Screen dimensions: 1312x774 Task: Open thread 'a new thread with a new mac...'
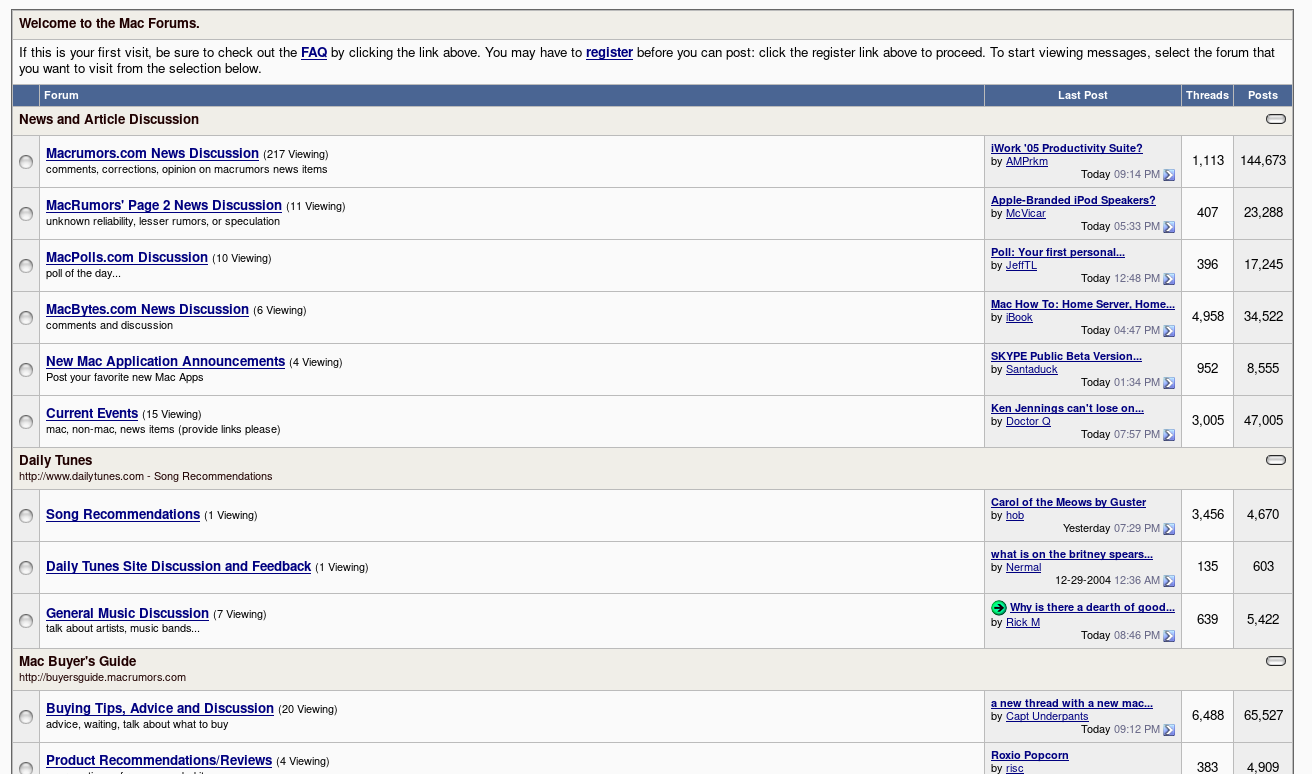point(1072,703)
